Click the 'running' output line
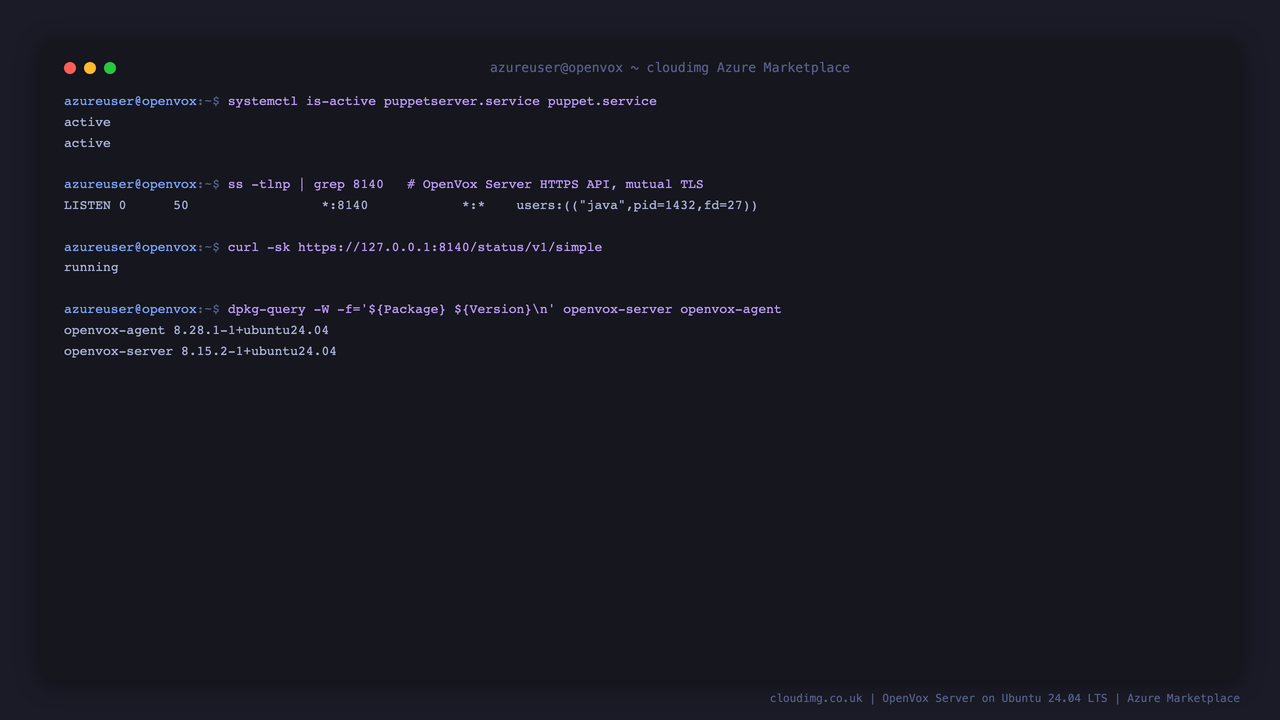The width and height of the screenshot is (1280, 720). click(91, 267)
